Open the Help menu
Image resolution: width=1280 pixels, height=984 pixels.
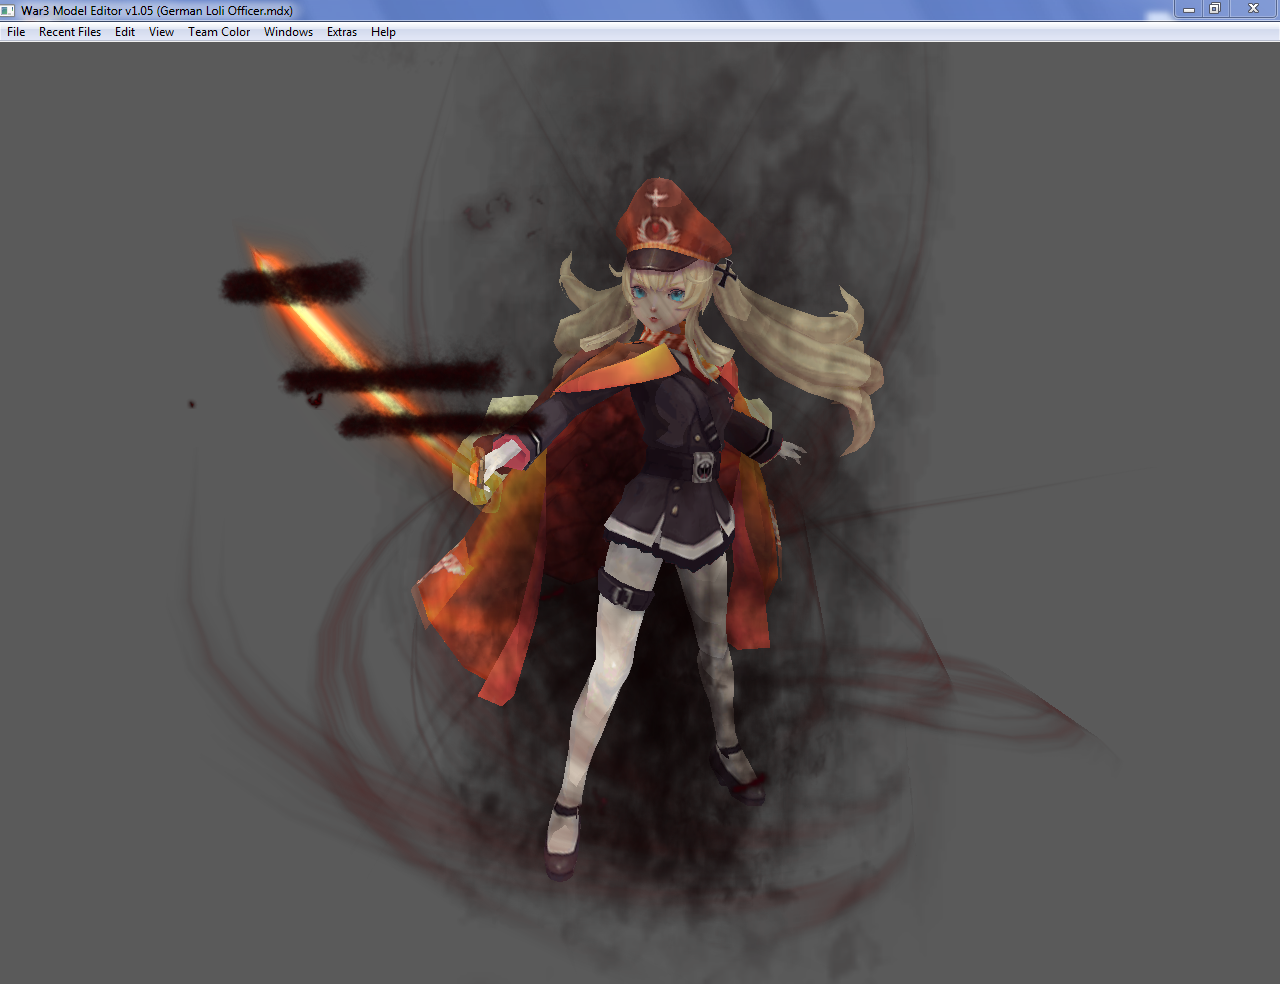coord(383,32)
